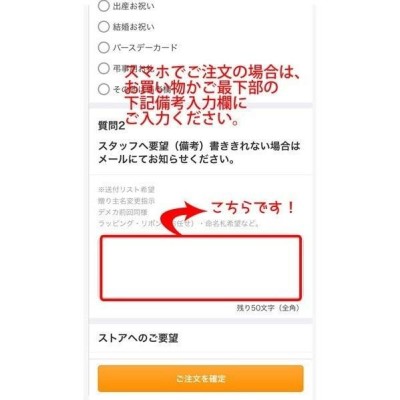Select the 出産お祝い radio button
400x400 pixels.
[x=104, y=6]
